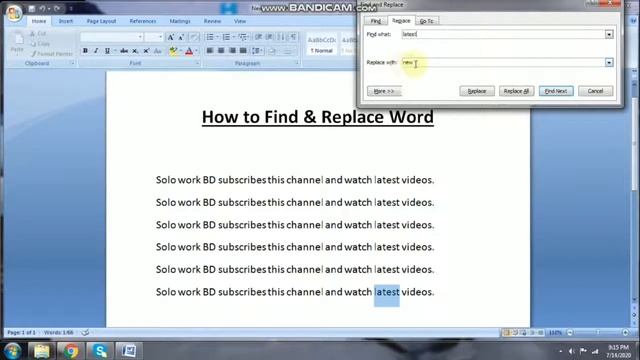Adjust the zoom slider in status bar
Image resolution: width=640 pixels, height=360 pixels.
(x=598, y=333)
